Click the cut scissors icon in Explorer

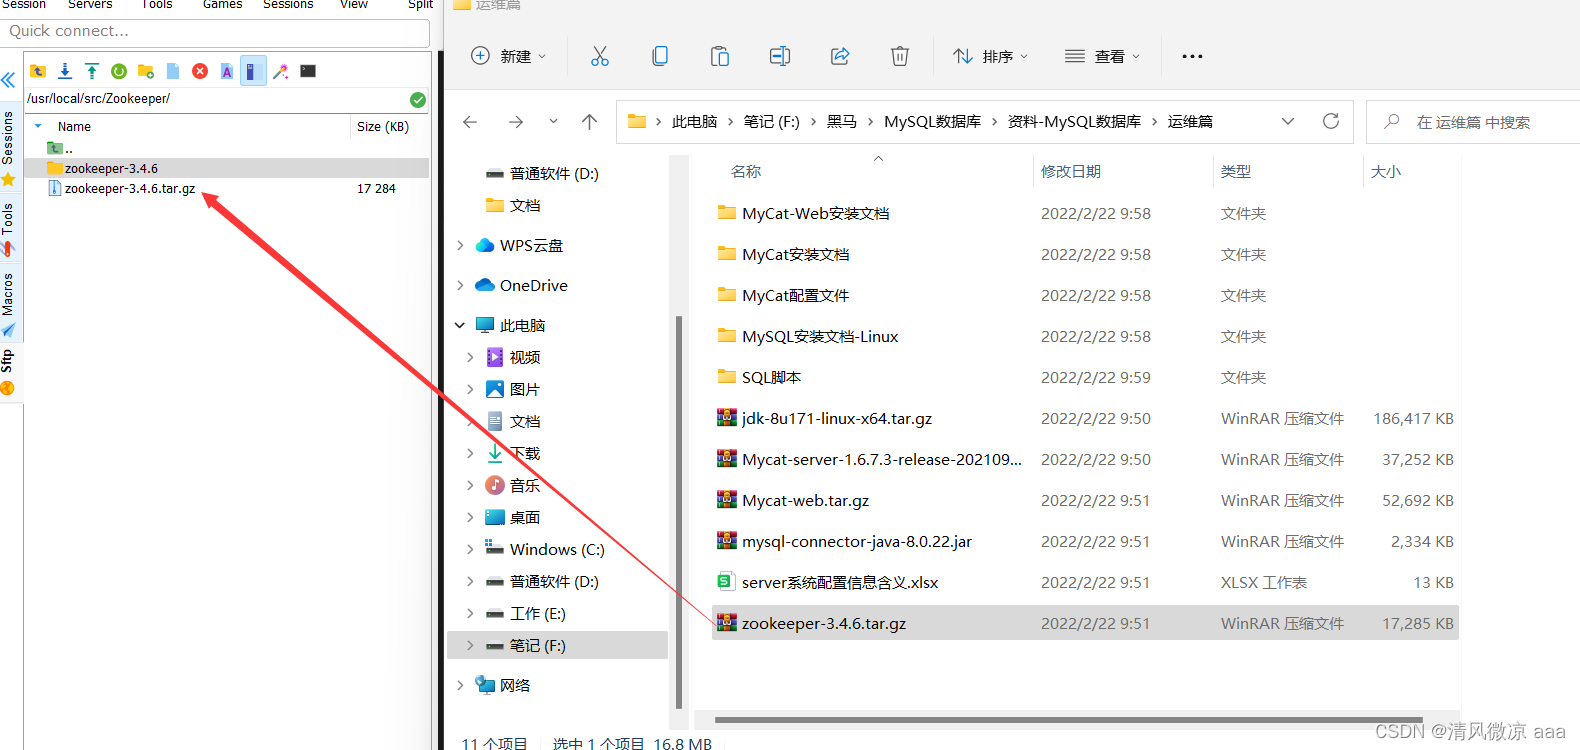(600, 56)
